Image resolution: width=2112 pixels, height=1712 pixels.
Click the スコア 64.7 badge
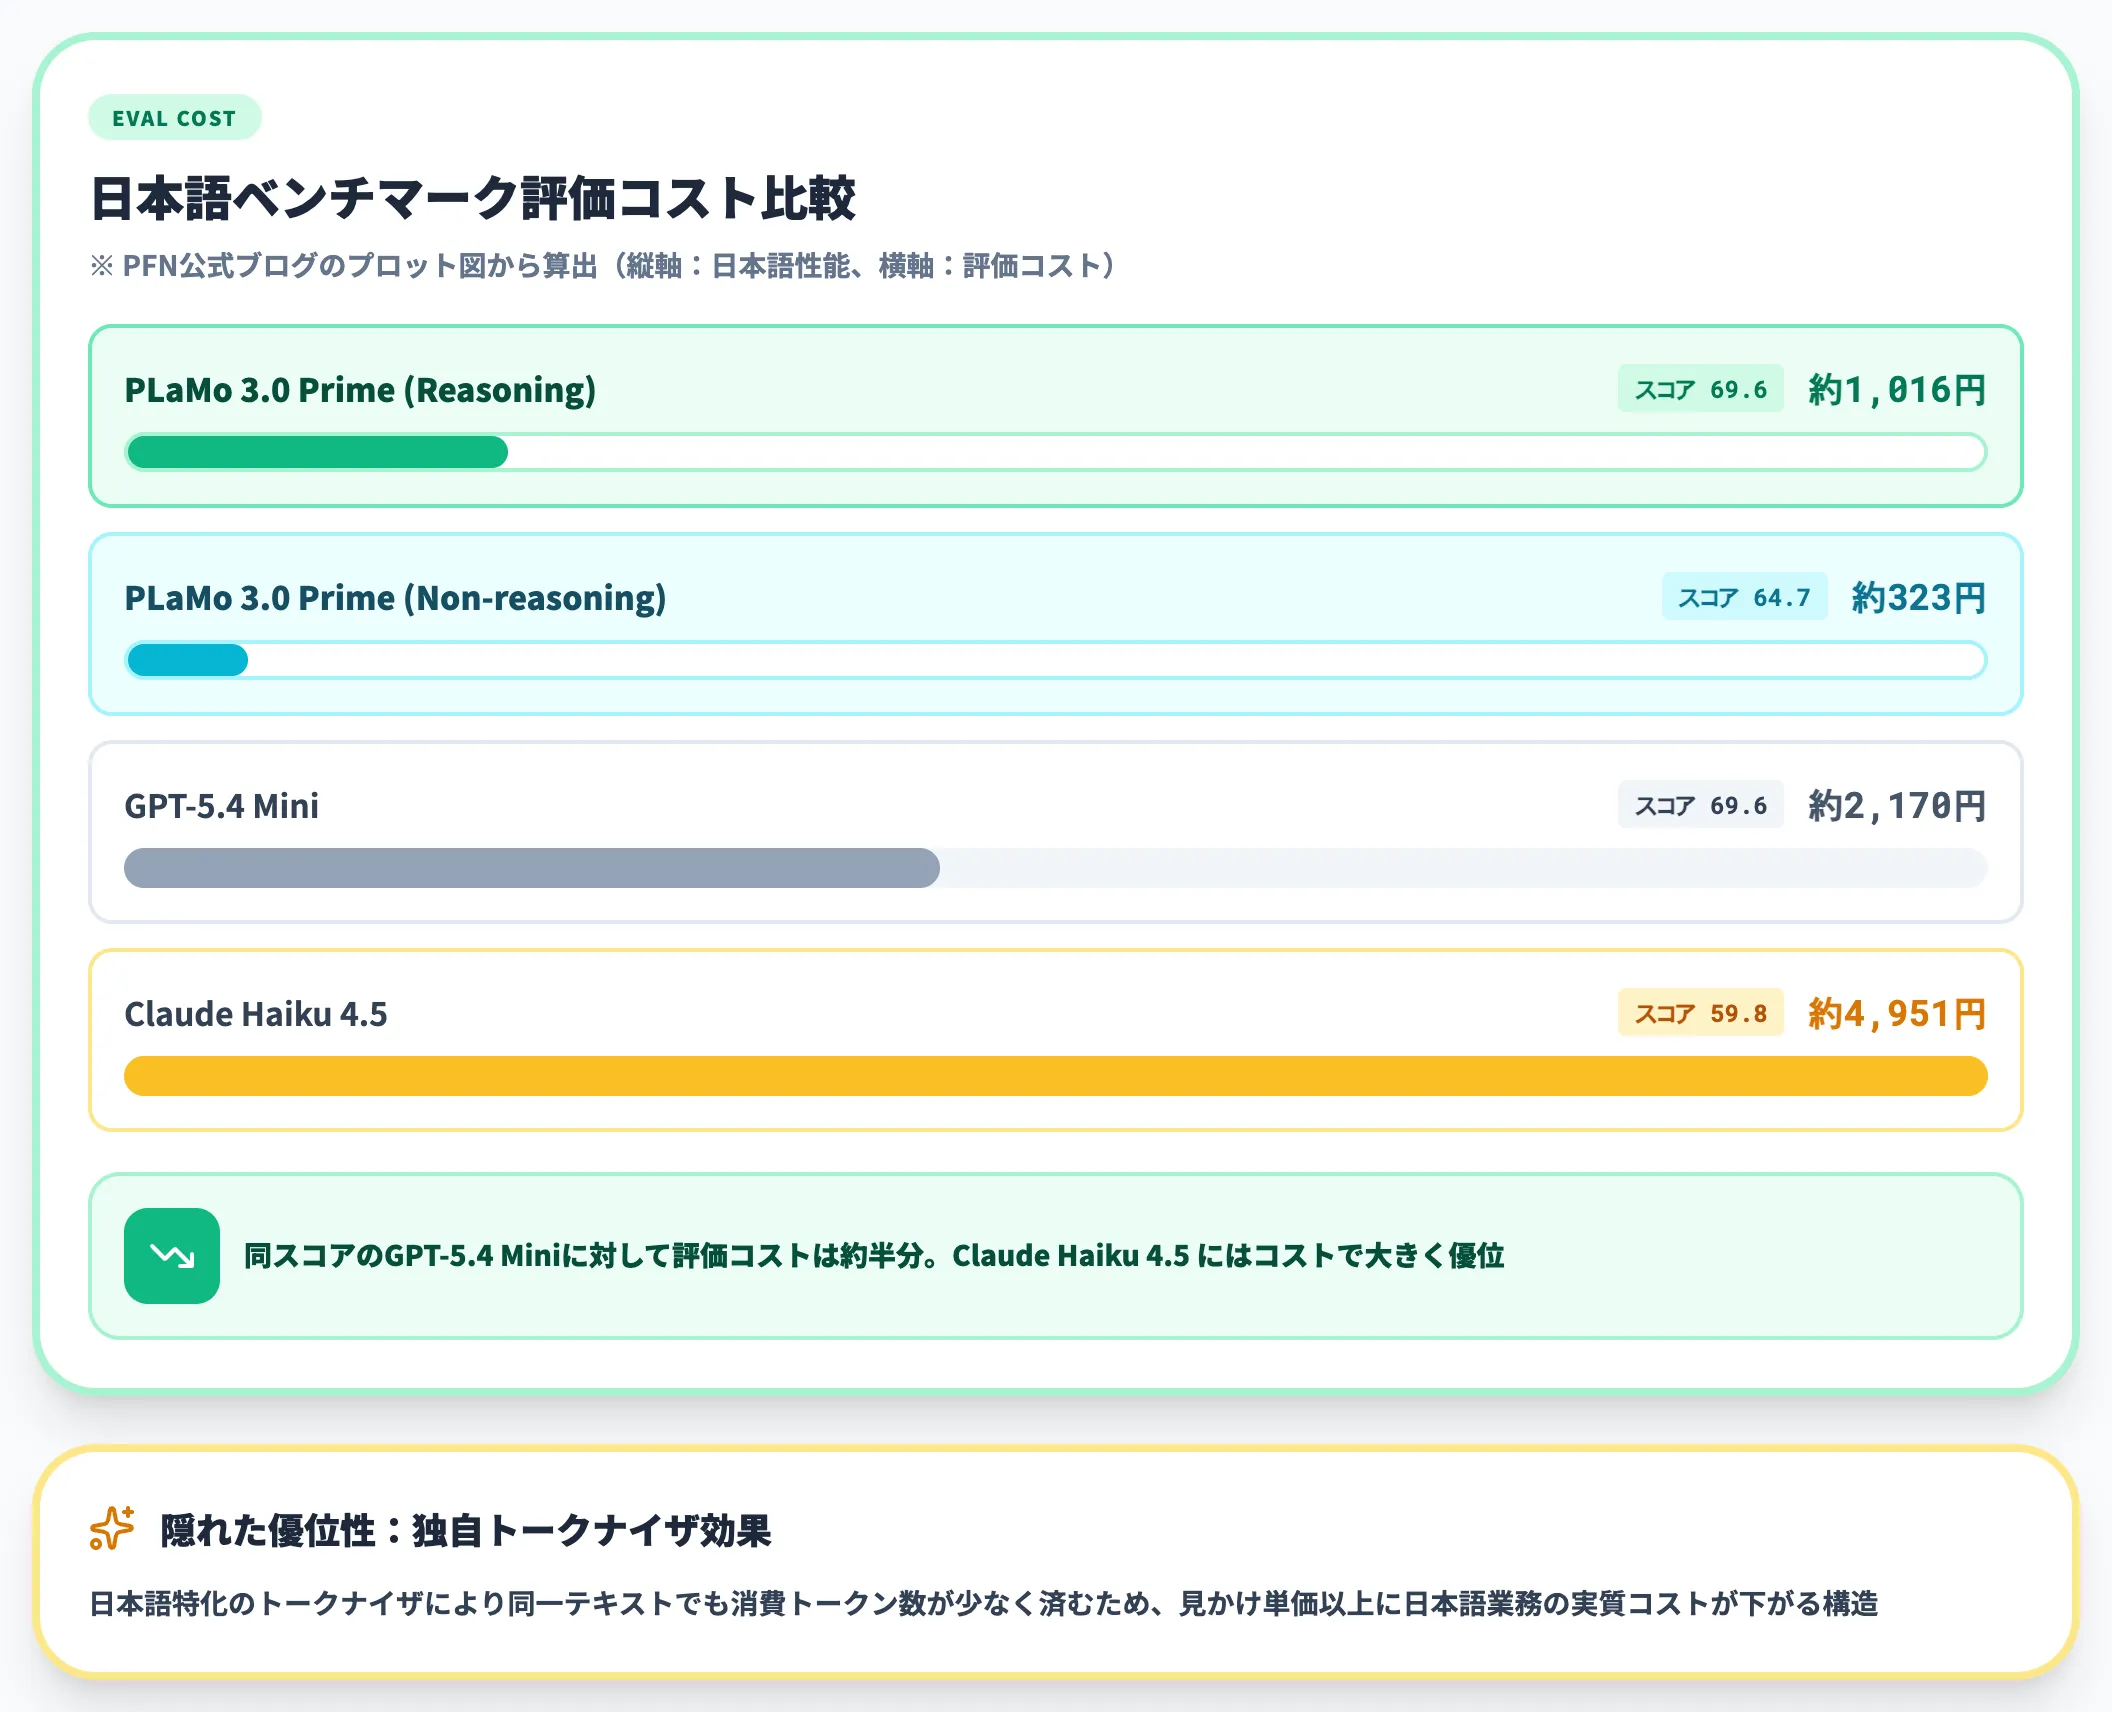(x=1744, y=597)
